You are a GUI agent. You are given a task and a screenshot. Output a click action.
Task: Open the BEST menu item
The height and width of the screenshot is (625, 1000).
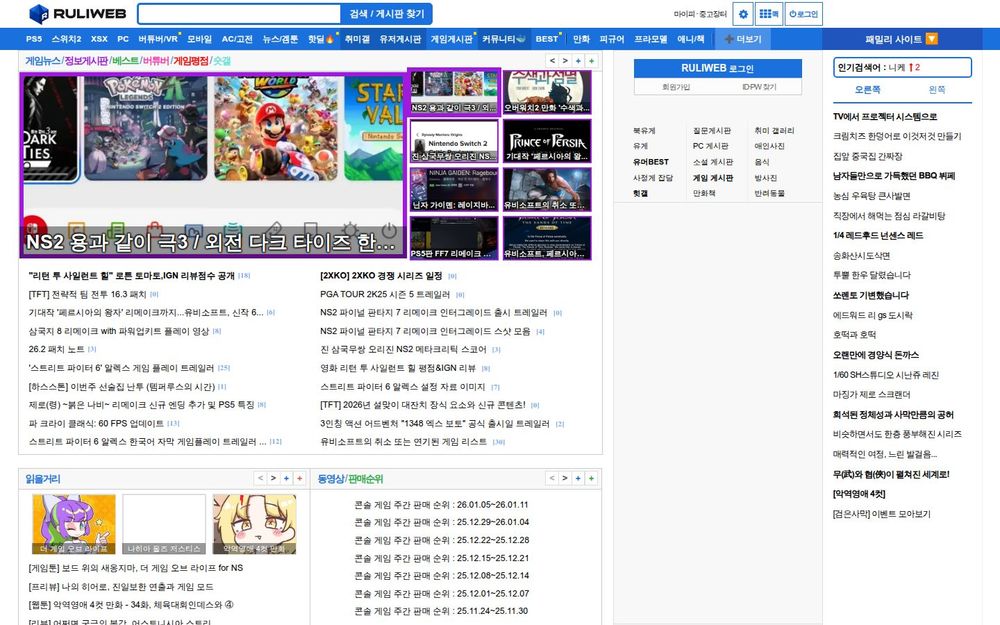tap(547, 39)
